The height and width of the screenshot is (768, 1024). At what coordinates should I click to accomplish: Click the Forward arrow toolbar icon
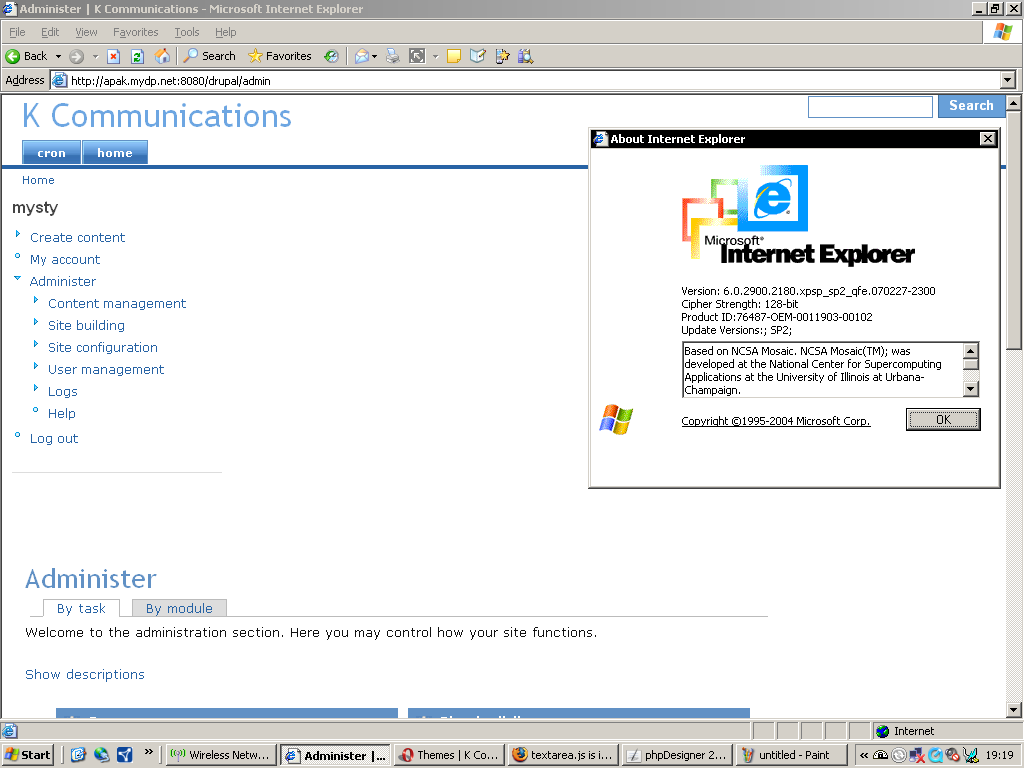[x=76, y=56]
